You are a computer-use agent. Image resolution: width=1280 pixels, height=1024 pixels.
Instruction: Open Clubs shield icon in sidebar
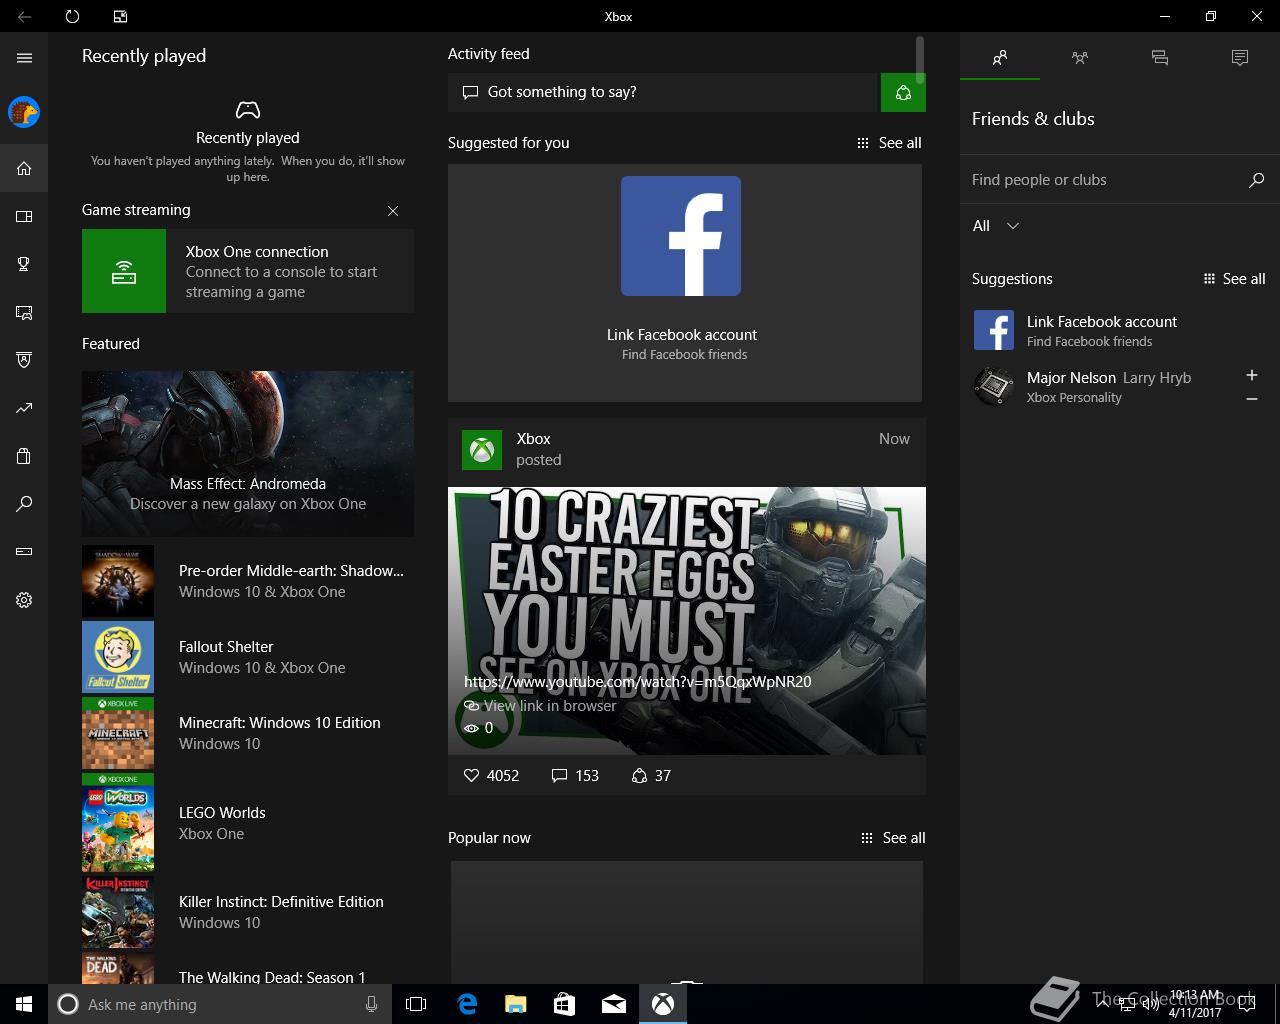coord(24,360)
